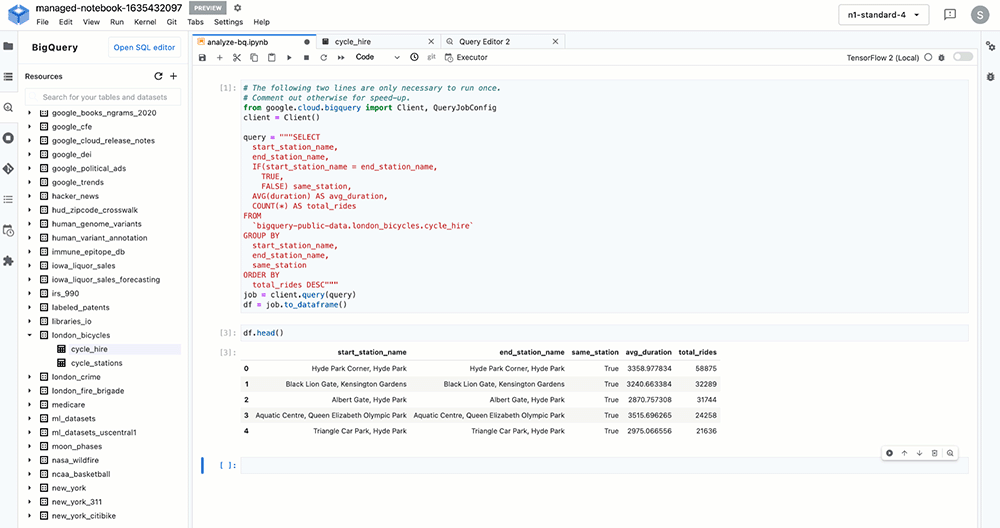
Task: Click the empty code cell input
Action: 604,466
